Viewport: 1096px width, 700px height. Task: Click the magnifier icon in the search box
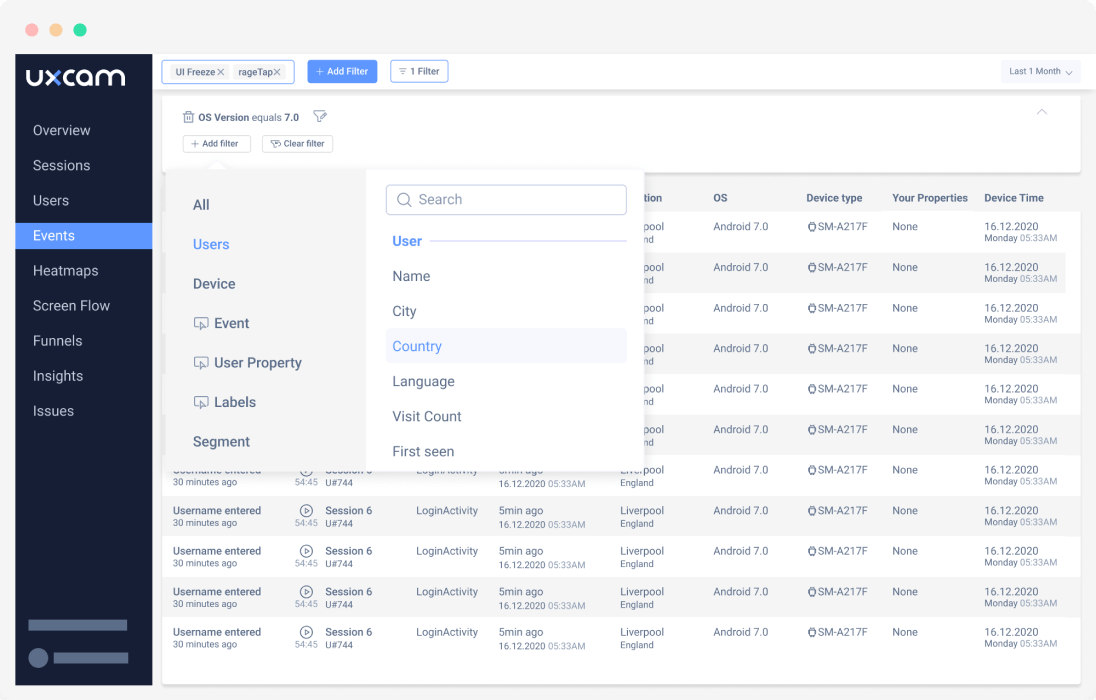(x=404, y=199)
